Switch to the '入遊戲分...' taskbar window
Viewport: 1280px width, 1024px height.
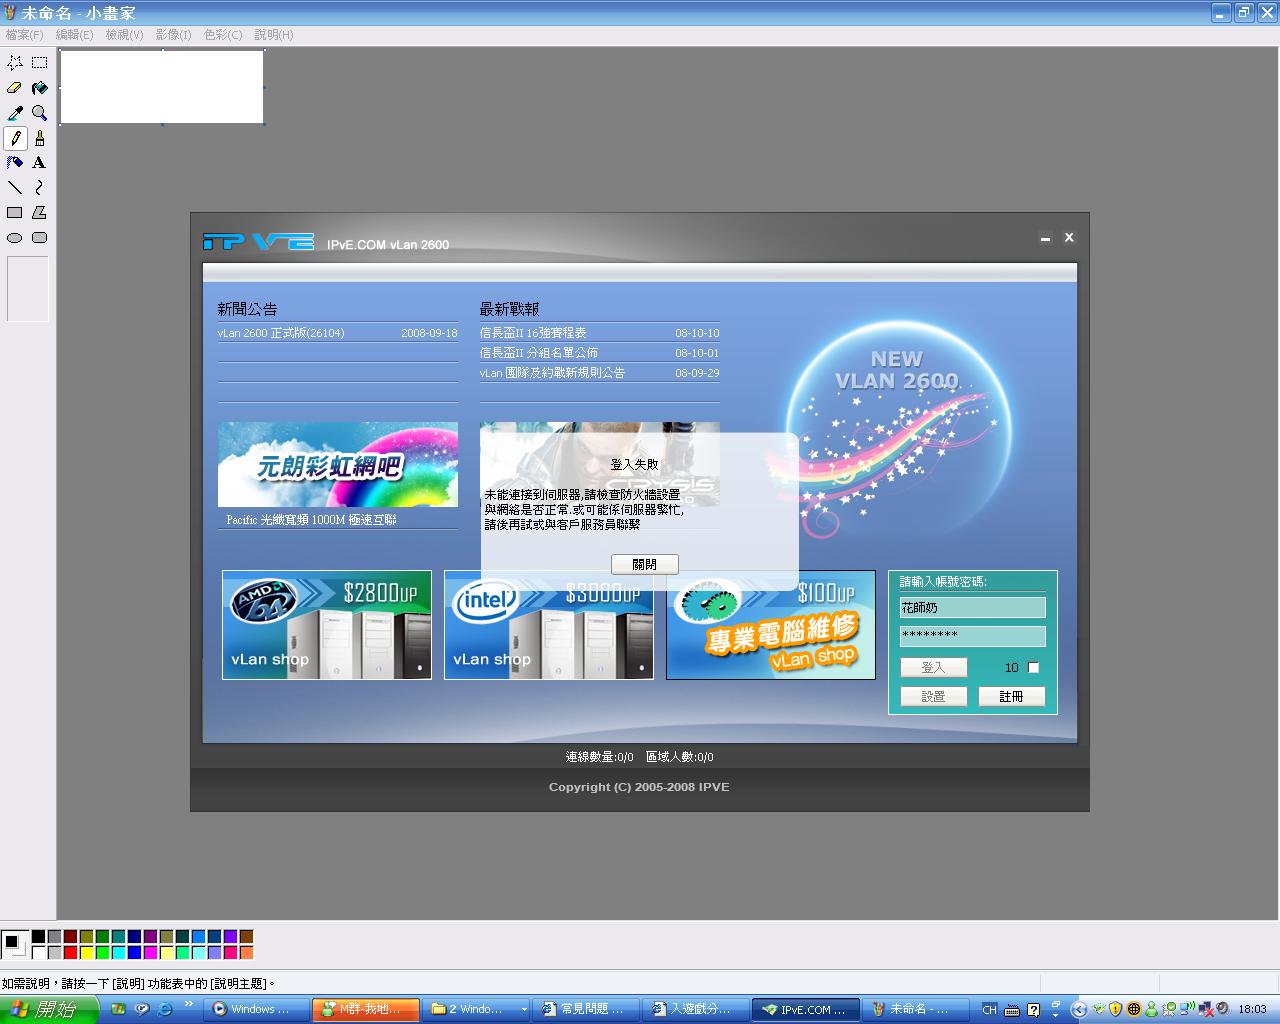[697, 1009]
